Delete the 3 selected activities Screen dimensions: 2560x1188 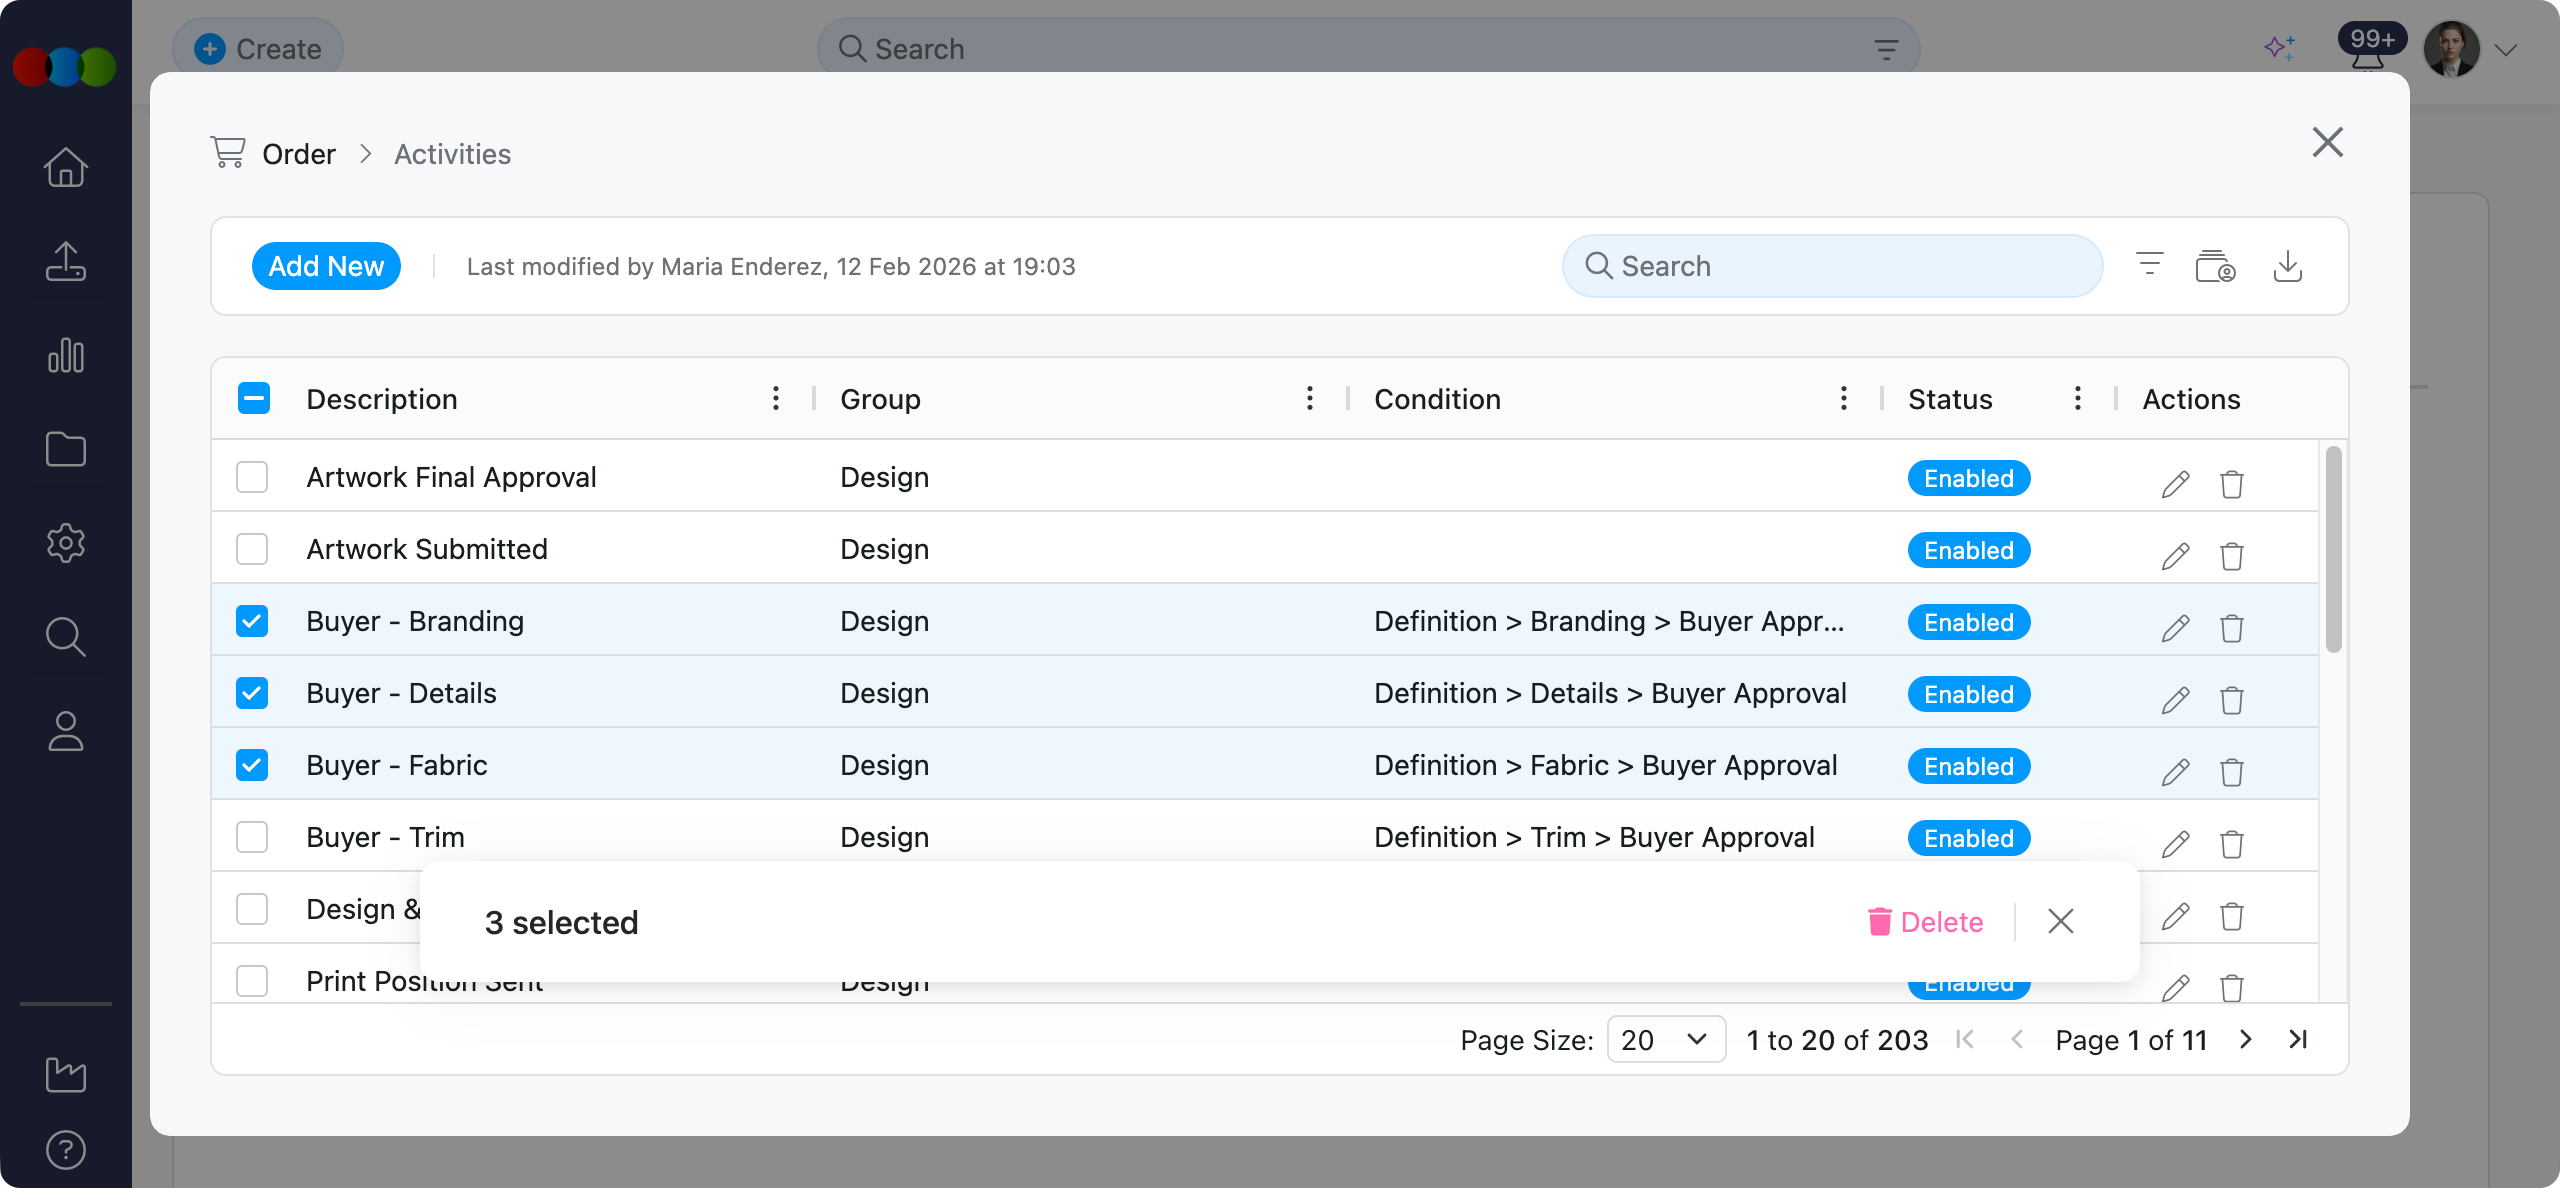pyautogui.click(x=1926, y=921)
